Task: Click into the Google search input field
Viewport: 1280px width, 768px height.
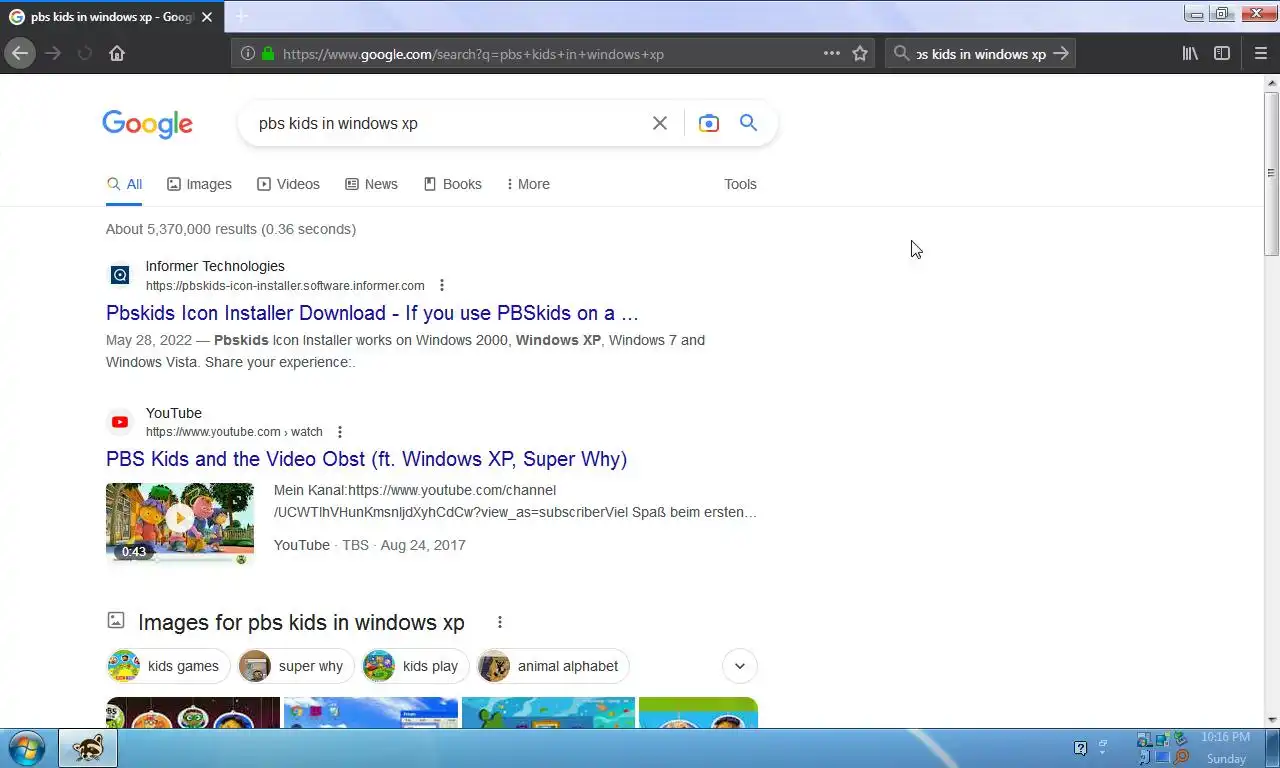Action: pyautogui.click(x=450, y=123)
